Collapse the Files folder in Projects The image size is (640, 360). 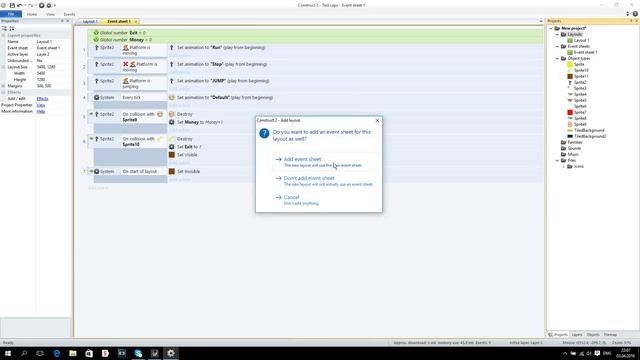pos(557,160)
